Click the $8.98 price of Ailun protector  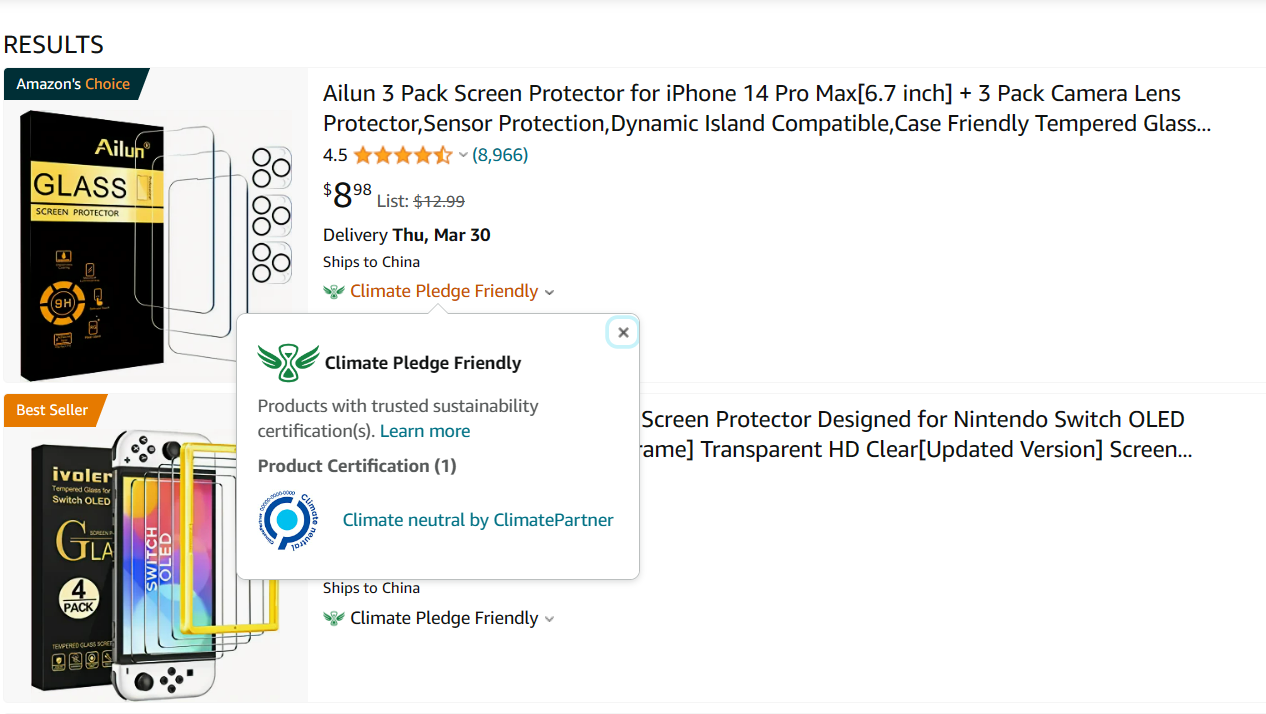click(x=348, y=194)
